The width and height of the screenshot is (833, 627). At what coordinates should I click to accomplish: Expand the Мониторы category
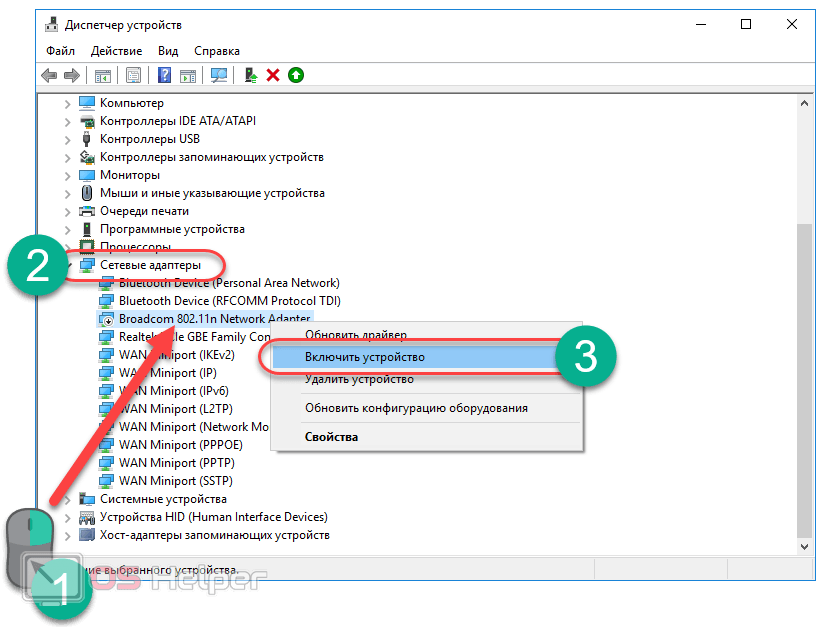(x=67, y=175)
